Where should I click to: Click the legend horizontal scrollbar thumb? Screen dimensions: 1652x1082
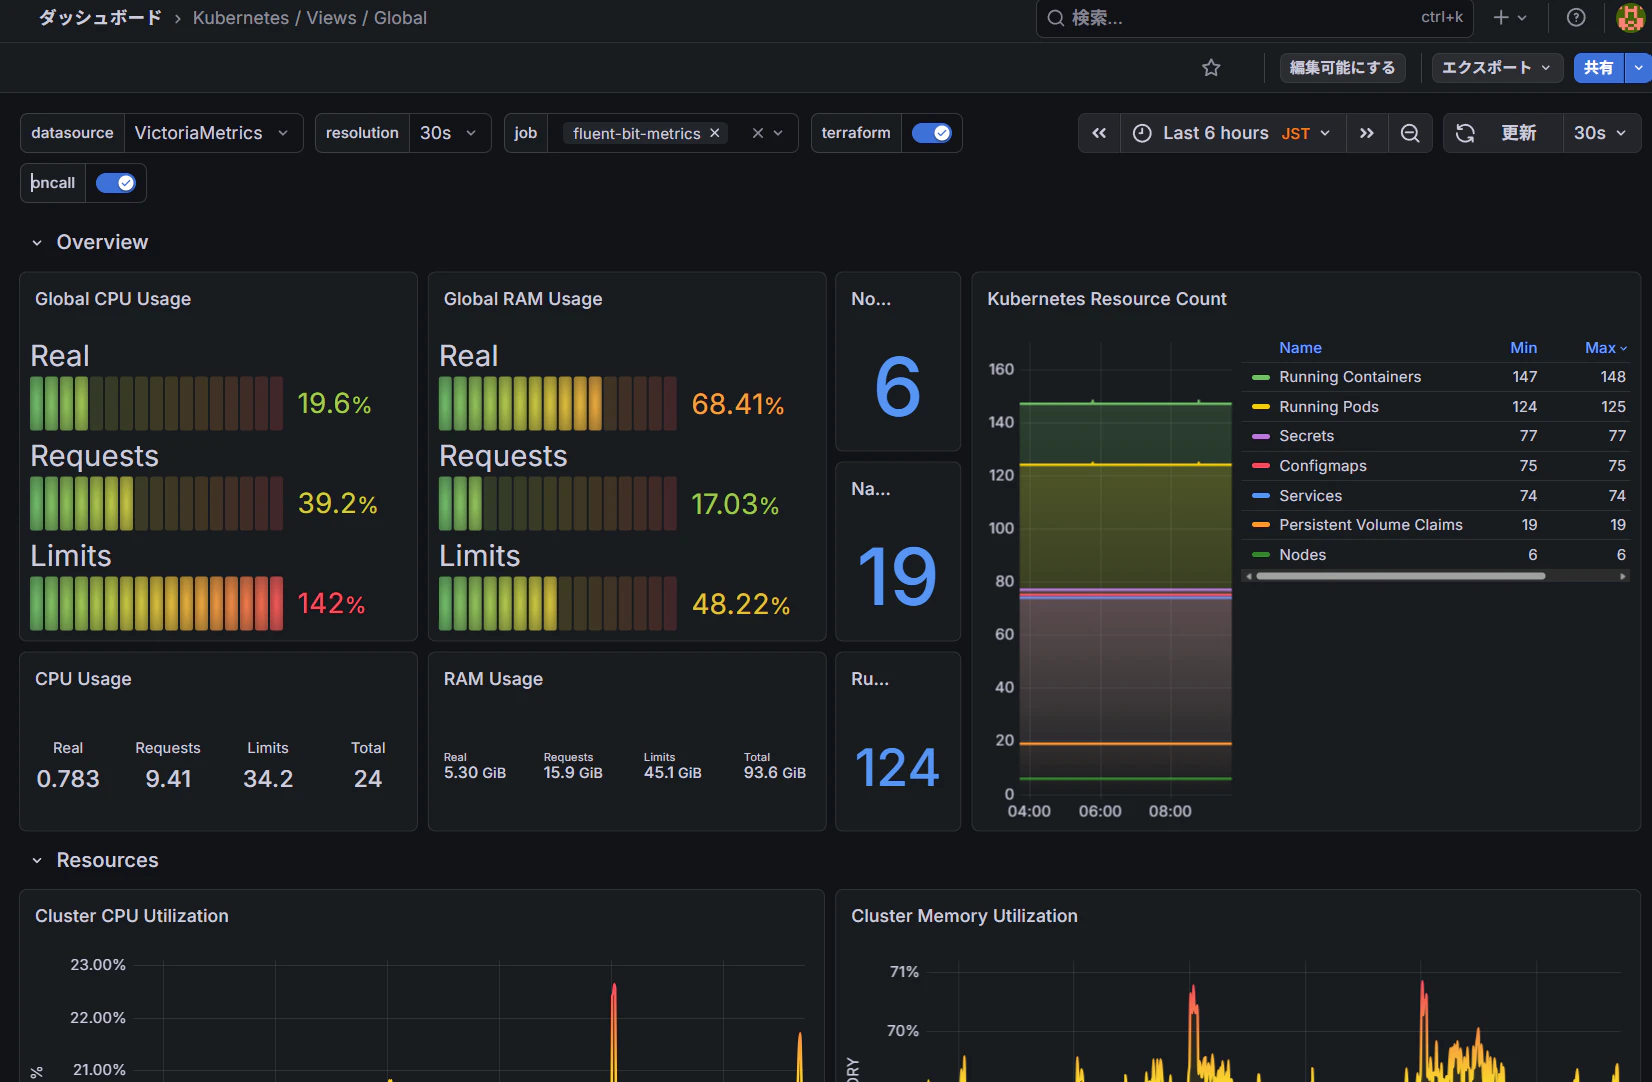click(x=1400, y=576)
